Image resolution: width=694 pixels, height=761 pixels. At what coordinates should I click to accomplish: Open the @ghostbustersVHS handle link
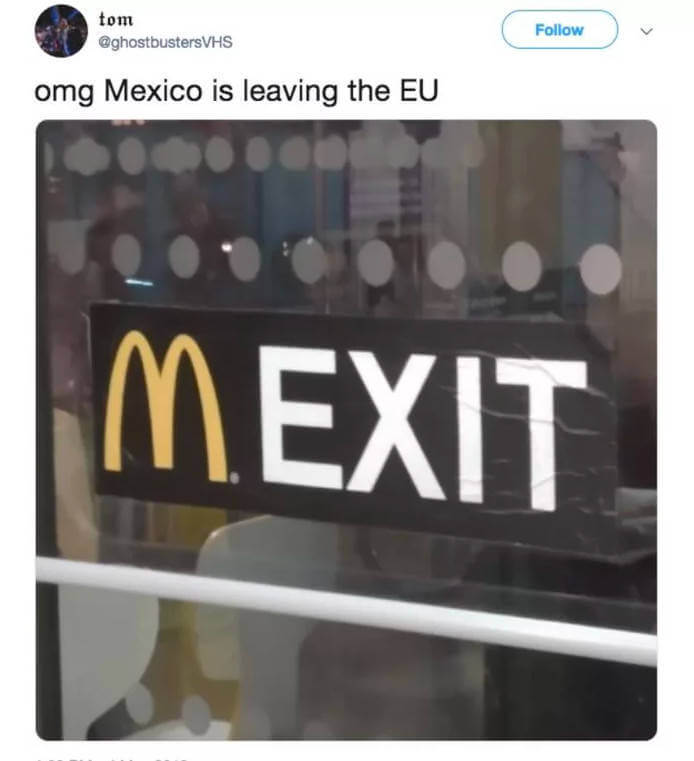(x=165, y=42)
